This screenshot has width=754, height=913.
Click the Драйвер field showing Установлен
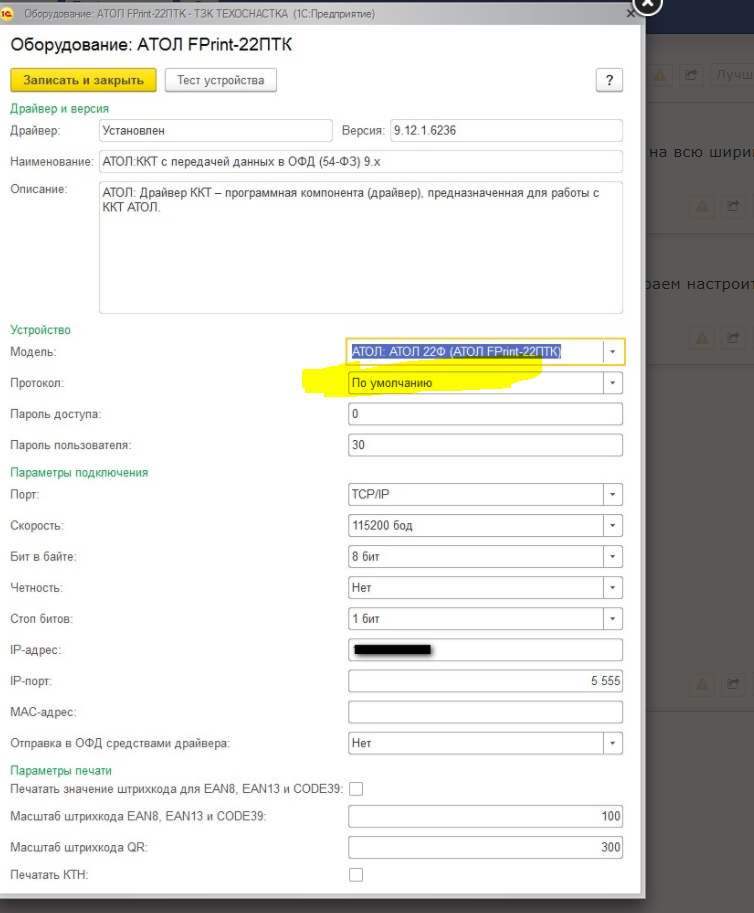point(215,130)
